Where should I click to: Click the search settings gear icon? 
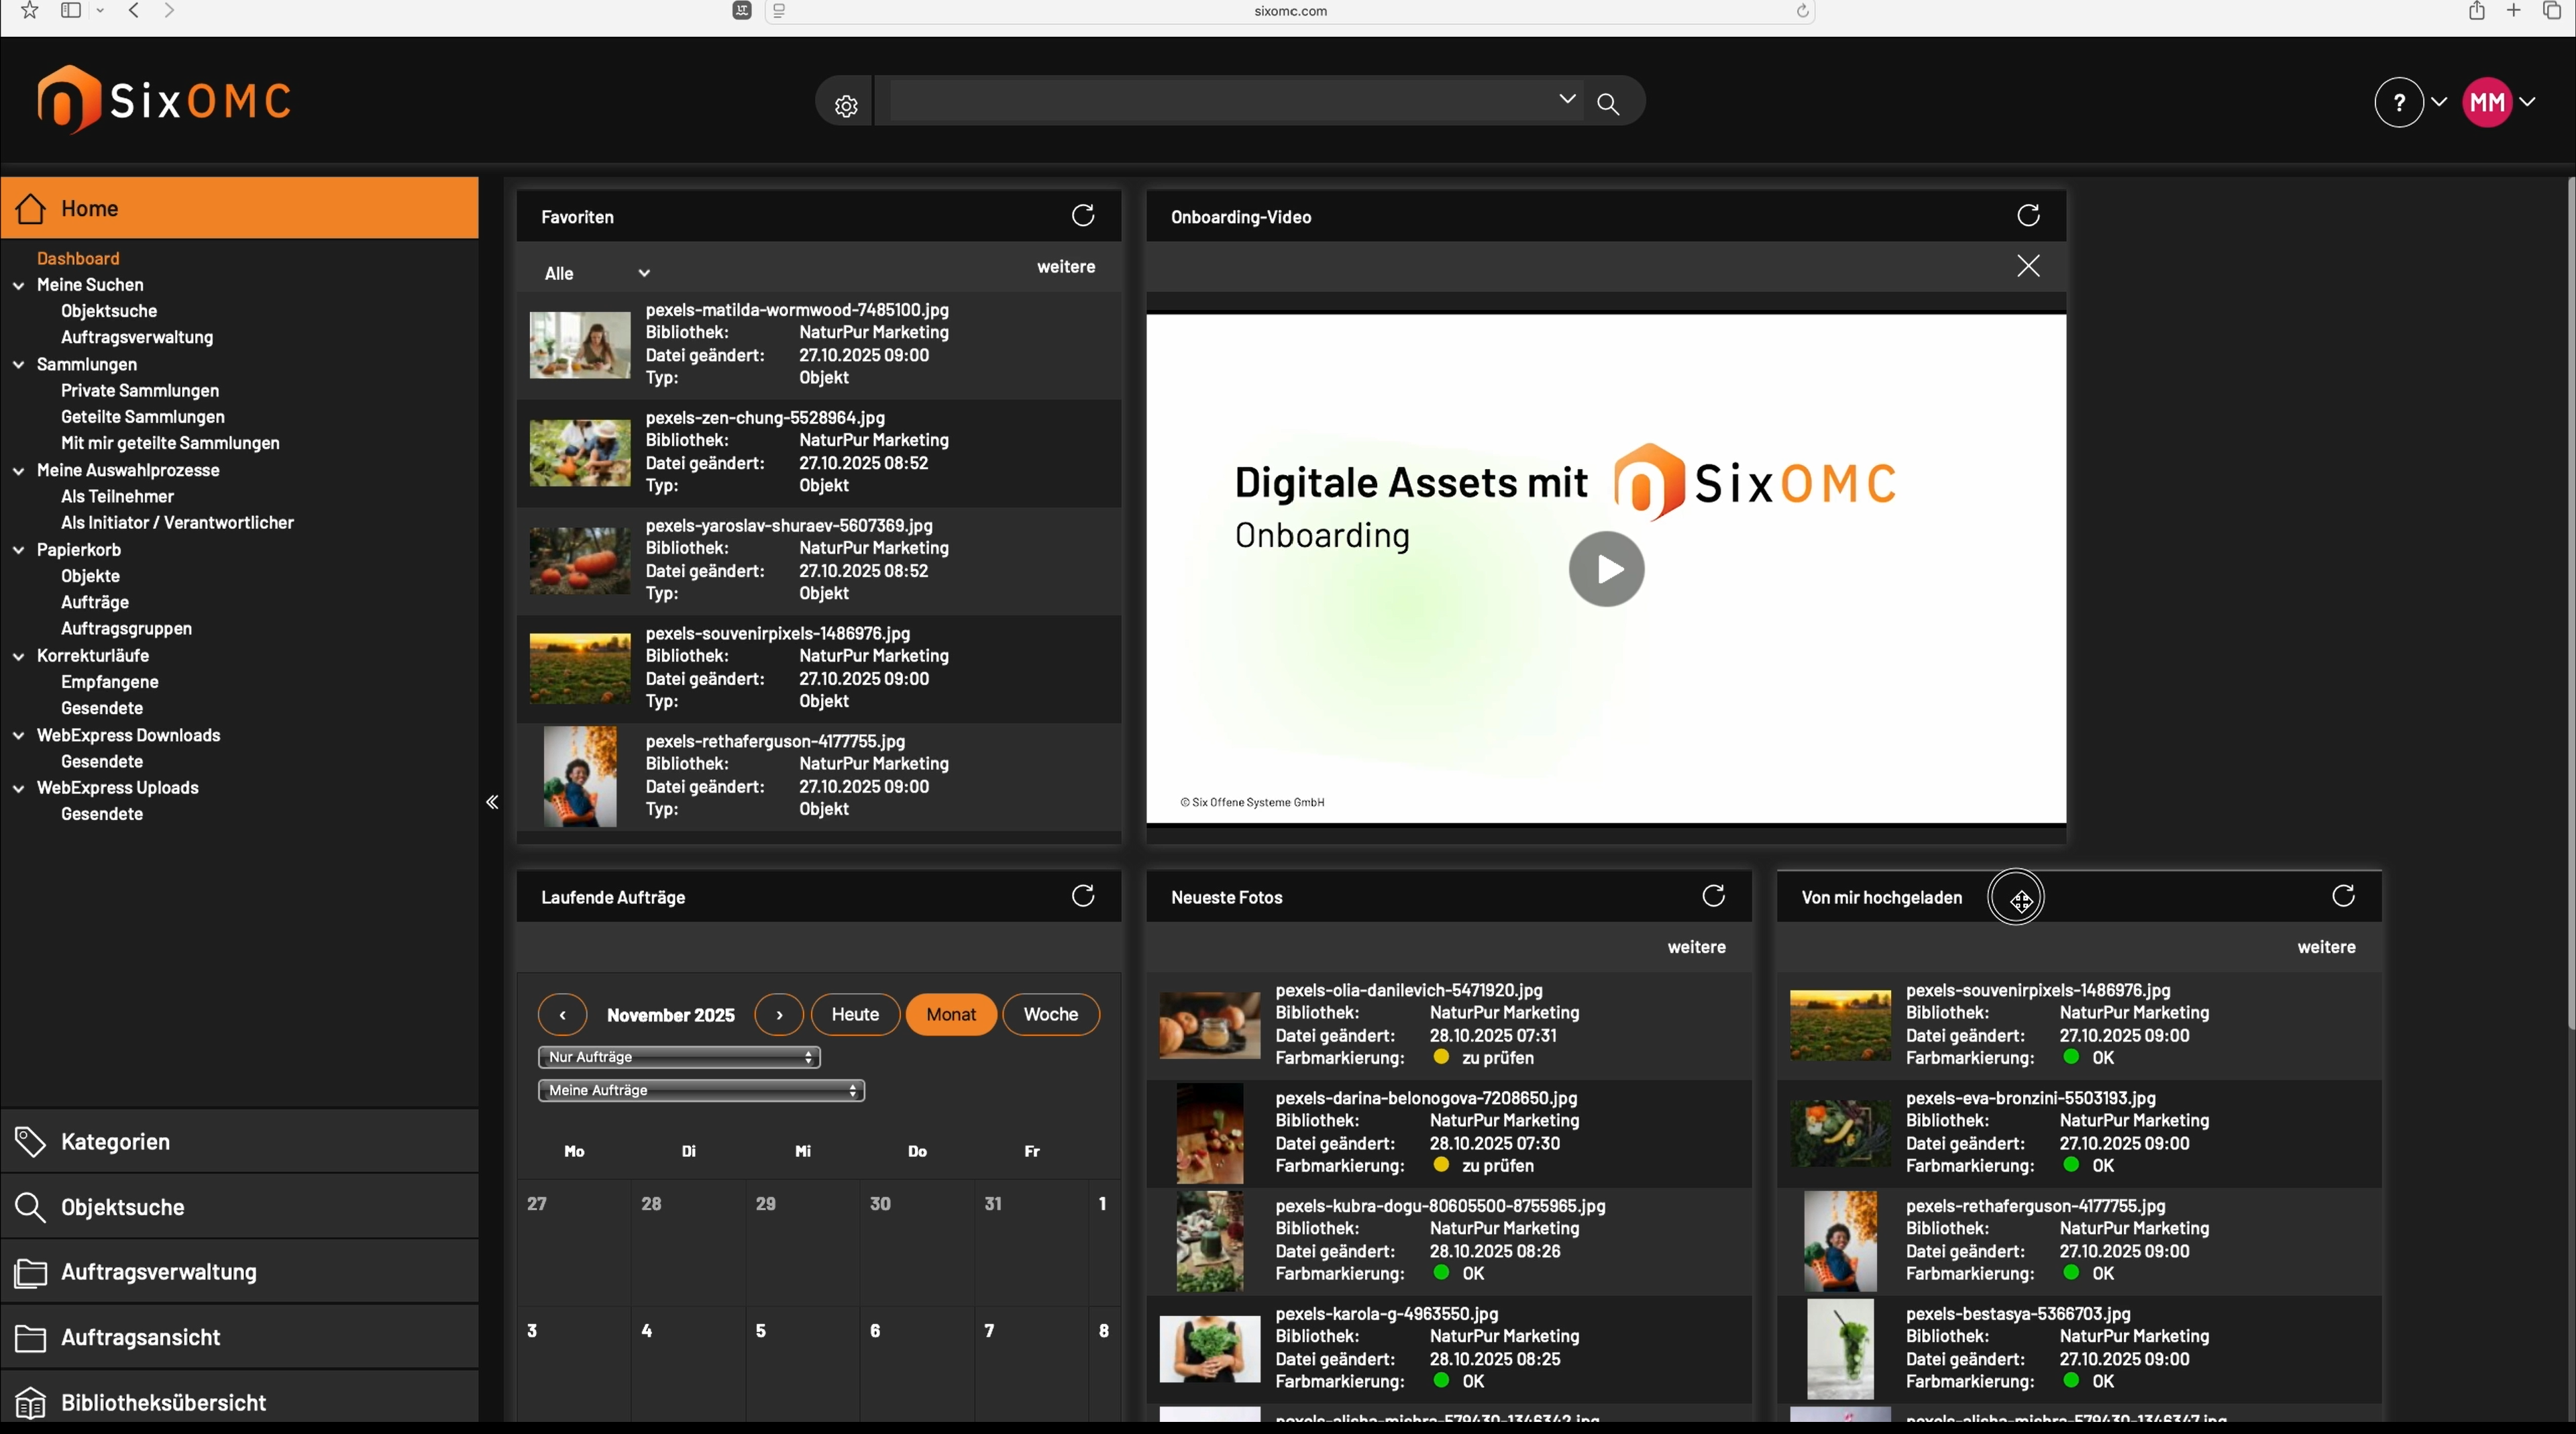click(x=846, y=105)
